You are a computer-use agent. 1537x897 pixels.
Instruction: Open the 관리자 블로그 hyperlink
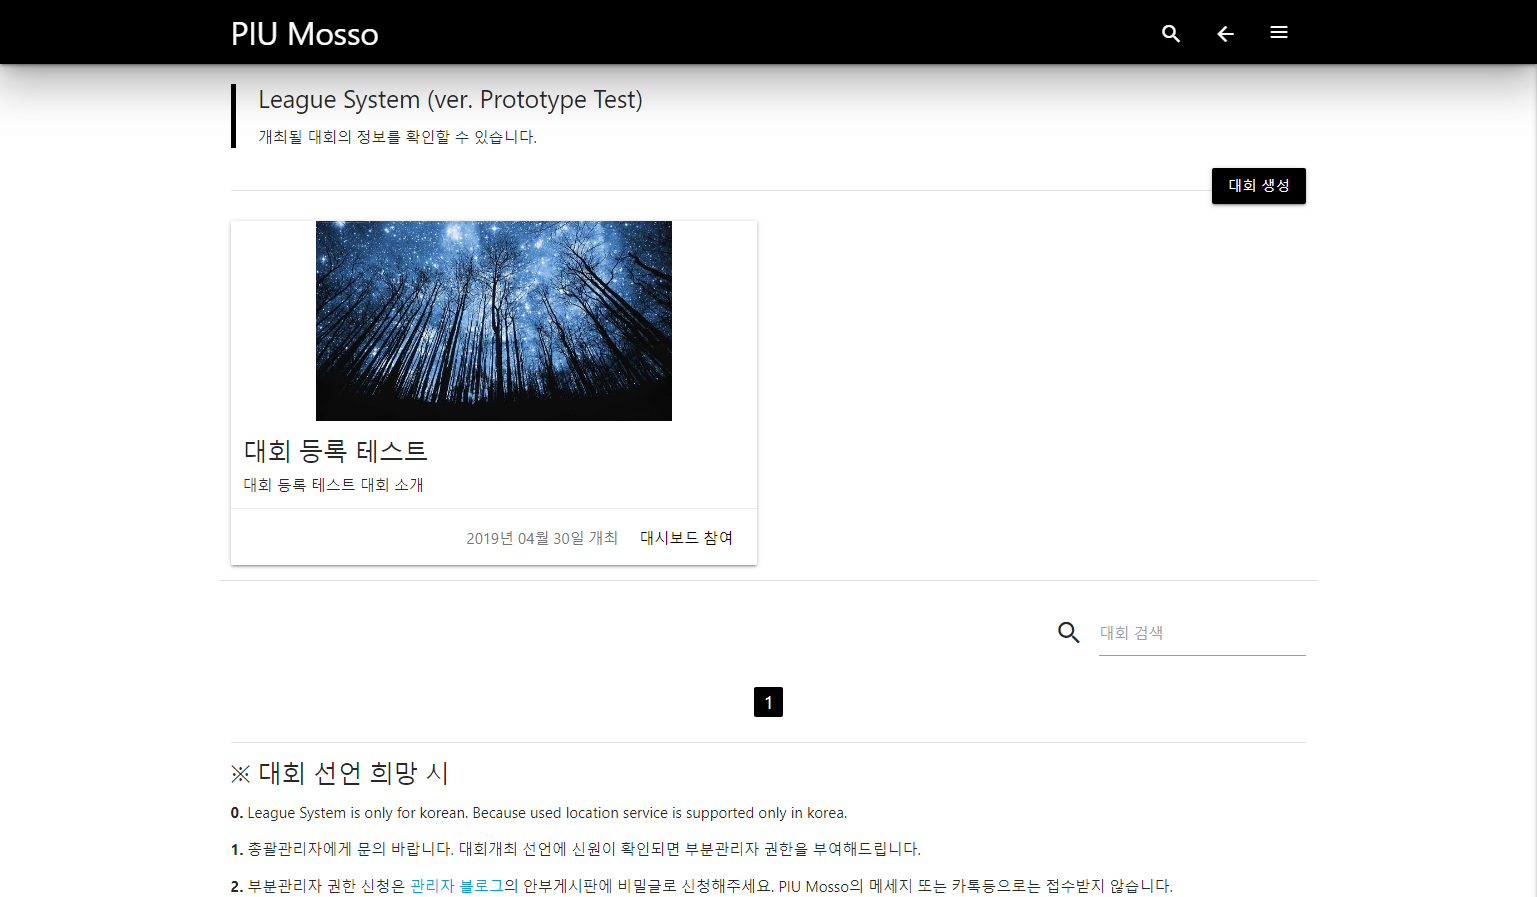(x=457, y=886)
